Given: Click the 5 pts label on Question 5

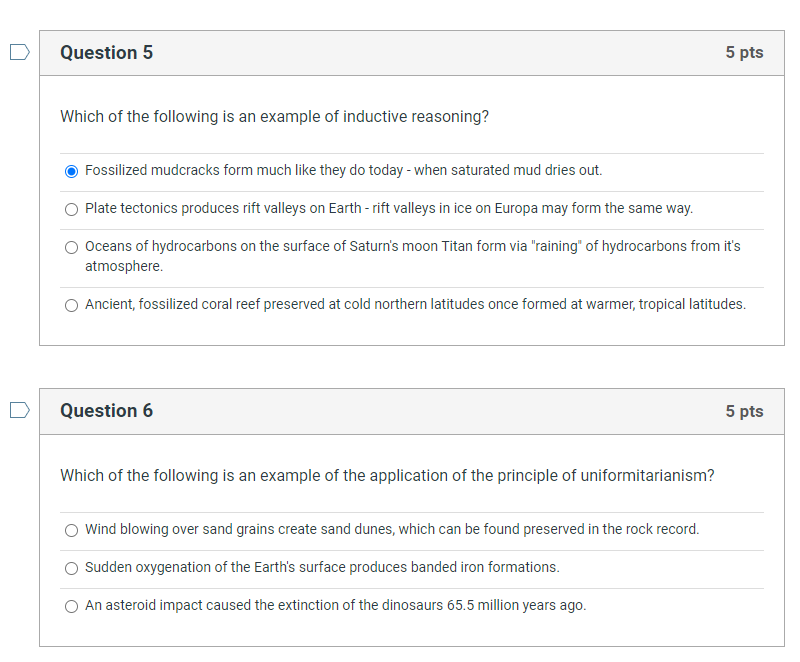Looking at the screenshot, I should [744, 53].
